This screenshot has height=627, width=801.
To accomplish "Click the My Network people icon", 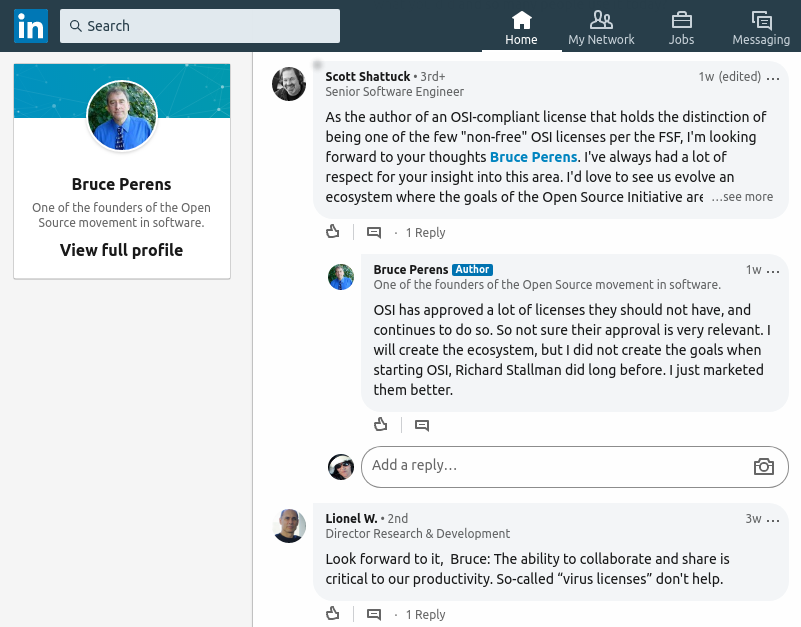I will tap(601, 20).
